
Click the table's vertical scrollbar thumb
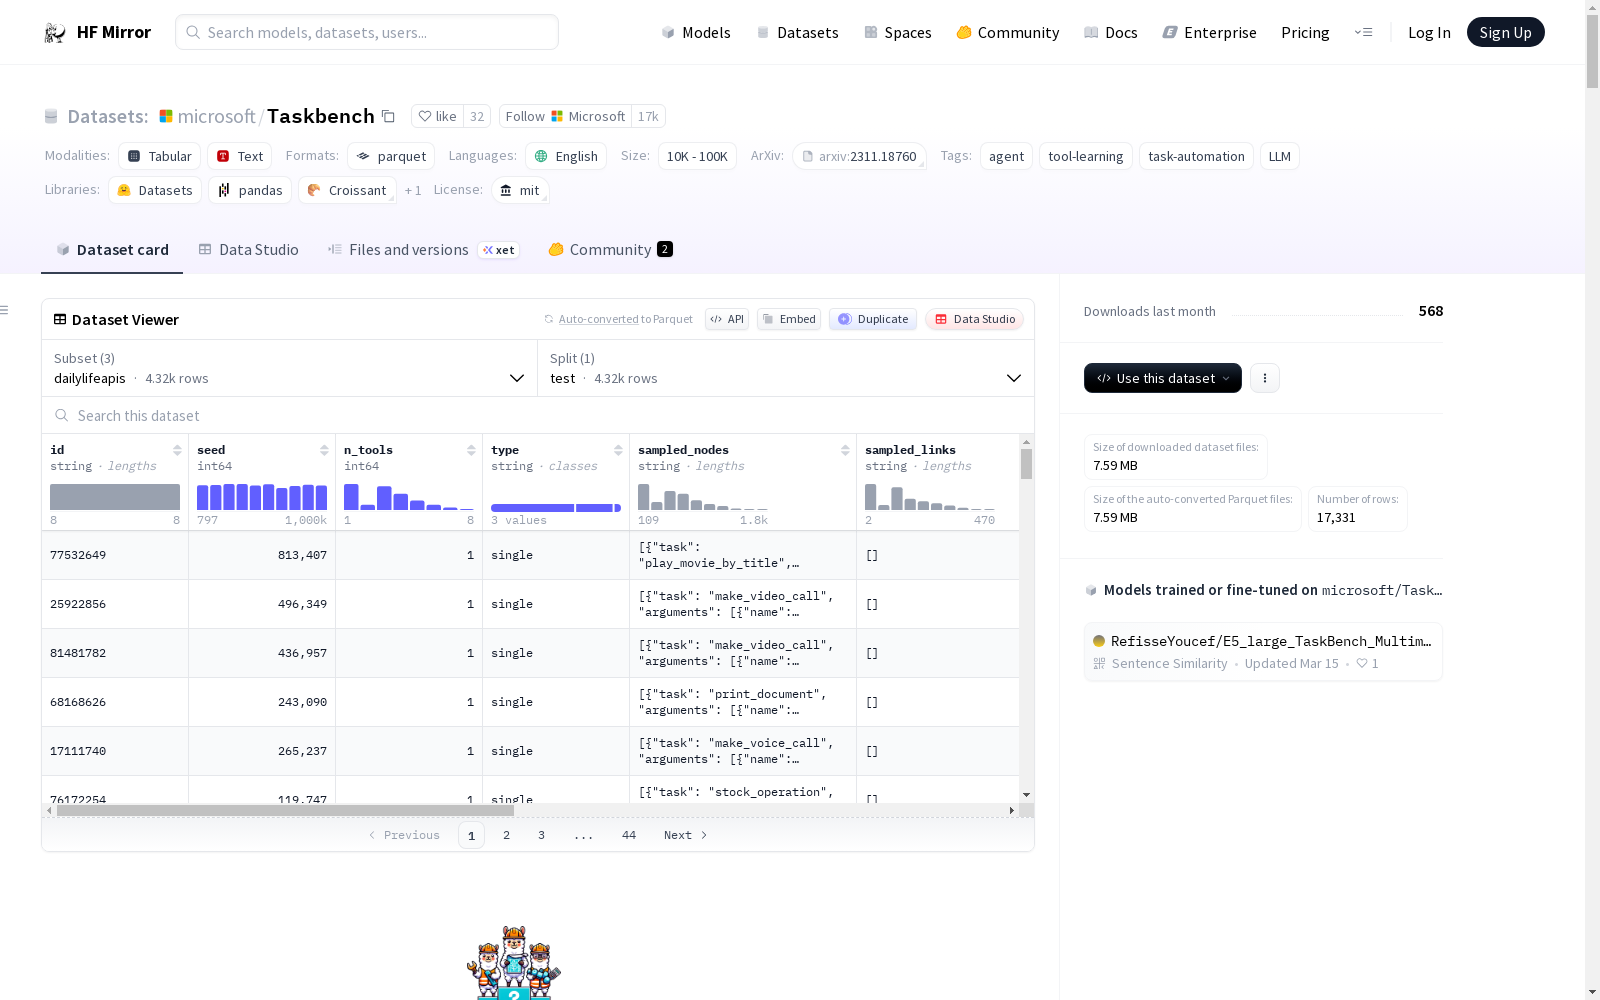coord(1026,464)
